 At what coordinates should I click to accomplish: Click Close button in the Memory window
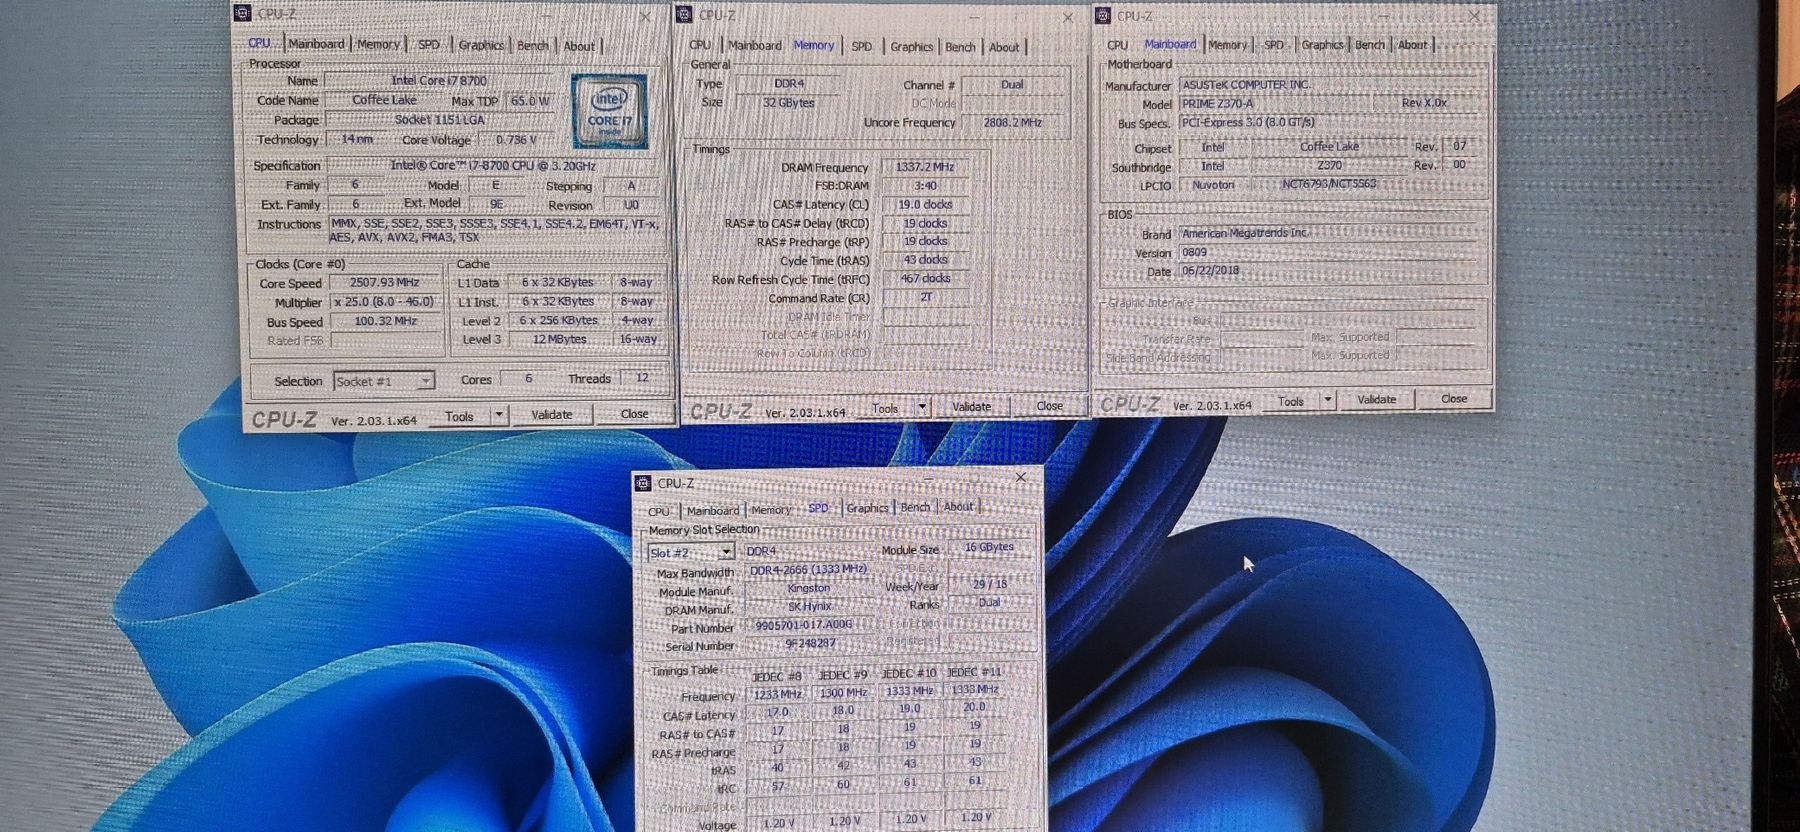pyautogui.click(x=1049, y=405)
